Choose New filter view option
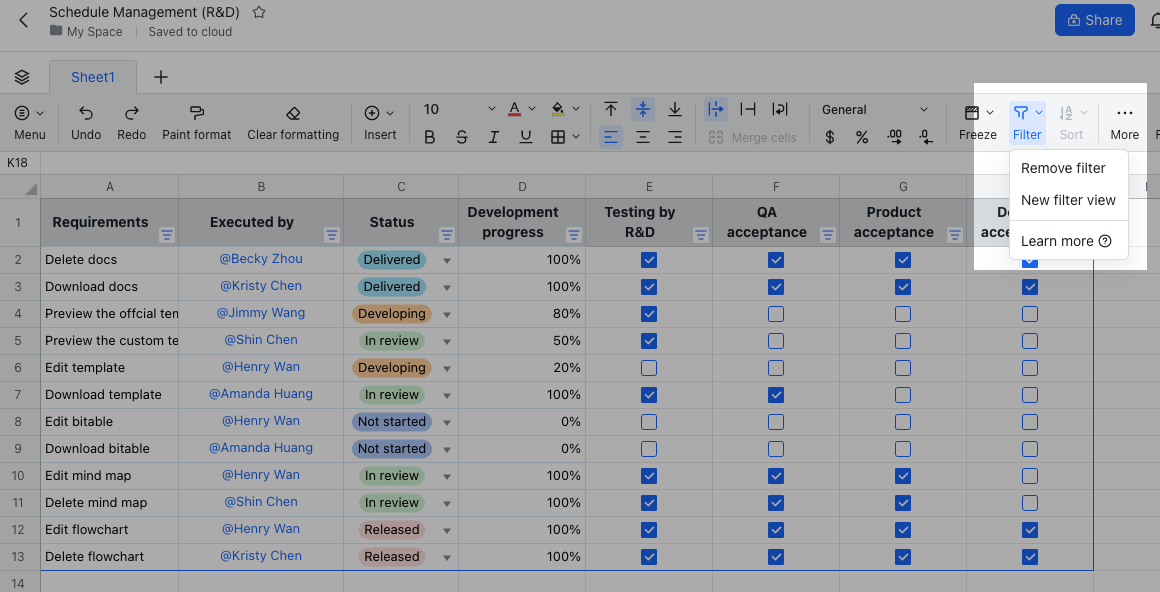 (x=1068, y=200)
